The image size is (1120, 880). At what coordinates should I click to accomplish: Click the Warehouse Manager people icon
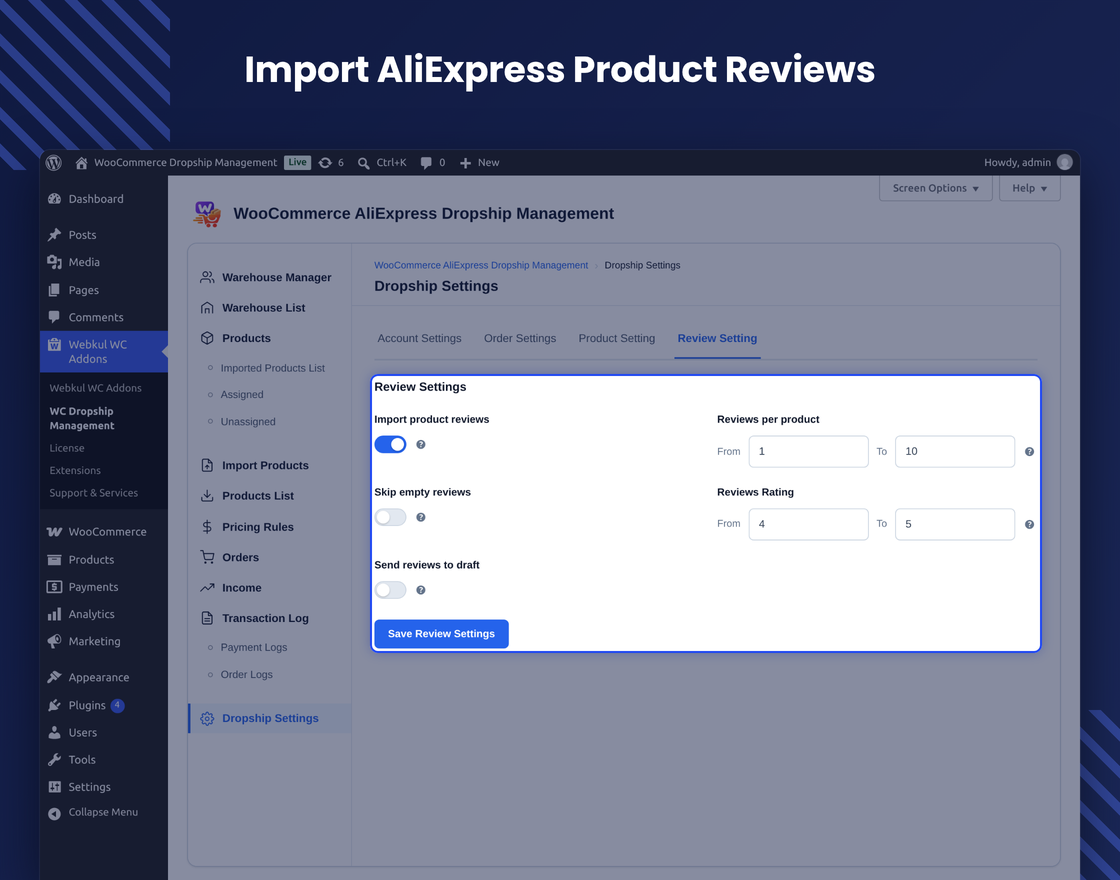207,277
